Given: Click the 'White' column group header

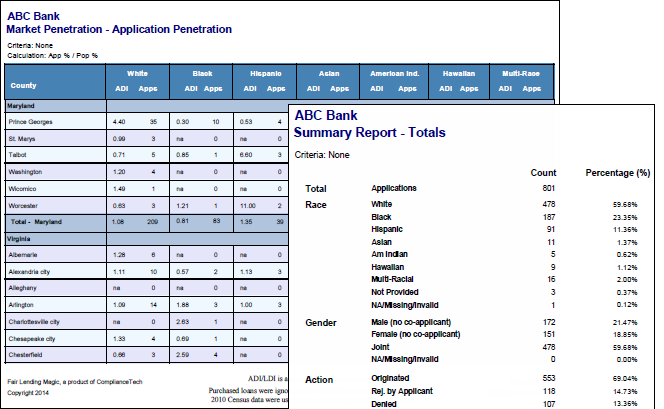Looking at the screenshot, I should coord(137,74).
